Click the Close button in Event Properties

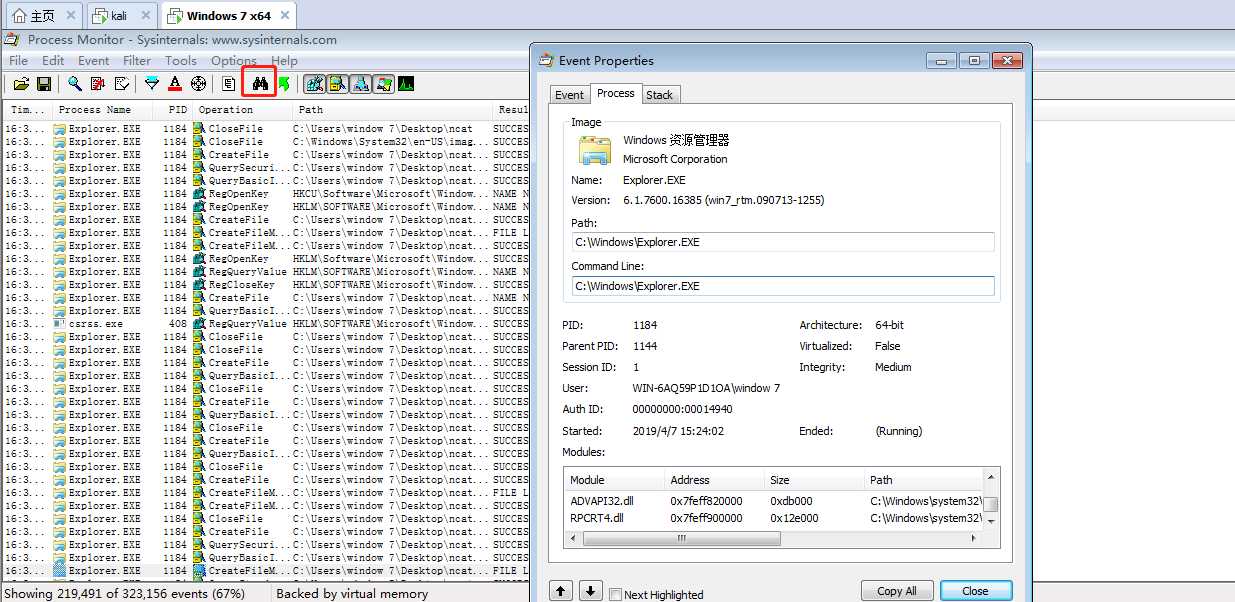tap(975, 591)
